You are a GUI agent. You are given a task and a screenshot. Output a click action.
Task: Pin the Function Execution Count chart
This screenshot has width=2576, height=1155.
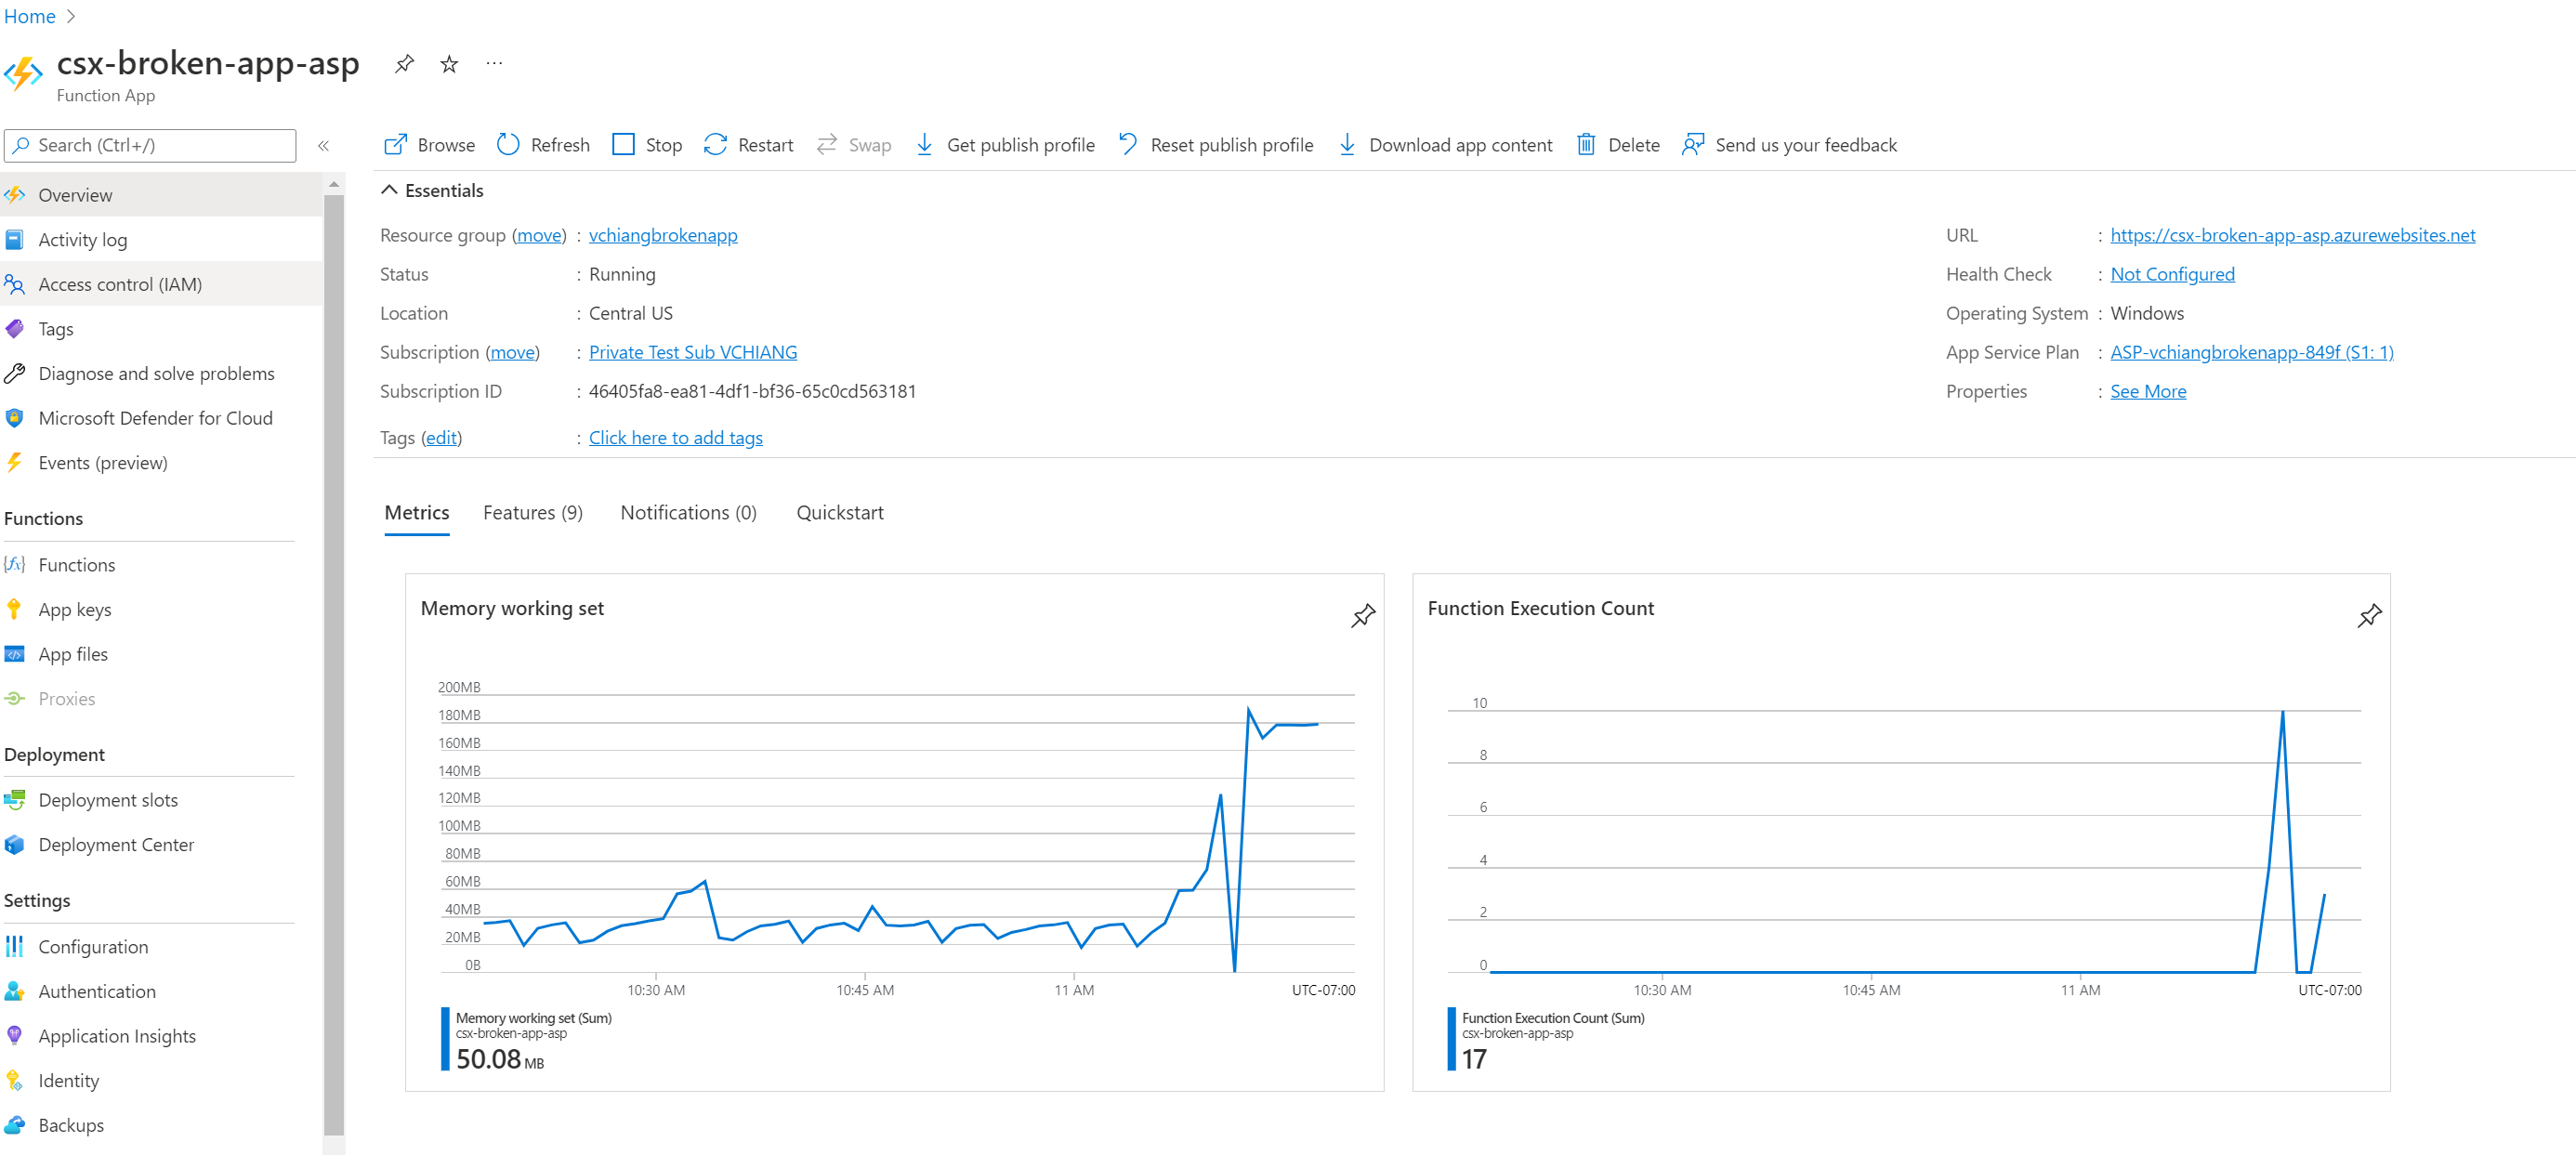(x=2368, y=615)
